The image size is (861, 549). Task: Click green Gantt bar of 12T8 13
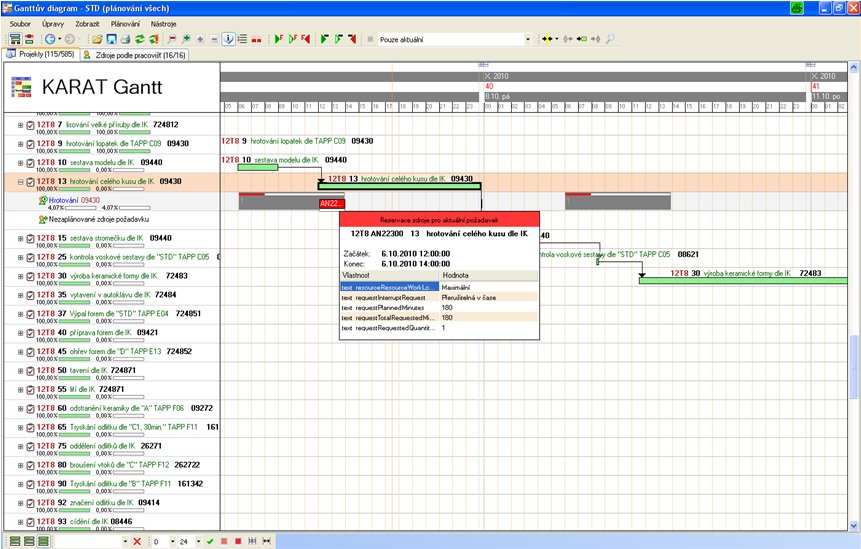[x=399, y=186]
